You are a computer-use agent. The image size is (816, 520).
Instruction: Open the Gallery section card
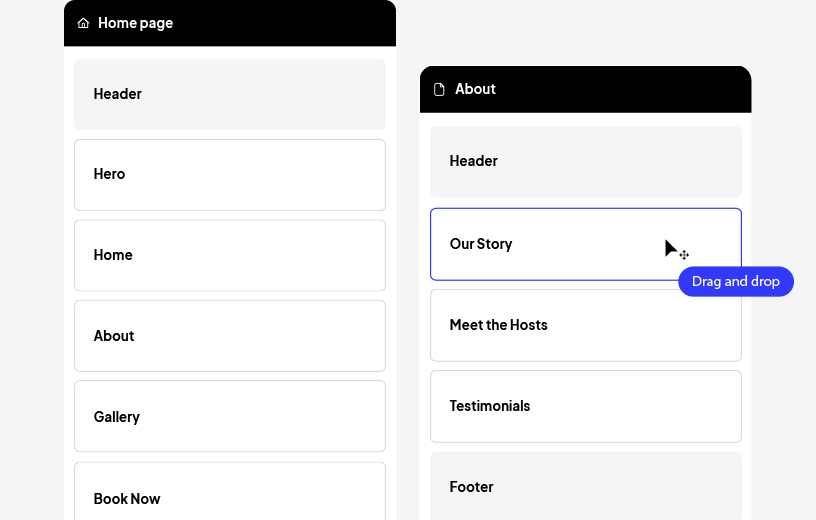coord(229,416)
